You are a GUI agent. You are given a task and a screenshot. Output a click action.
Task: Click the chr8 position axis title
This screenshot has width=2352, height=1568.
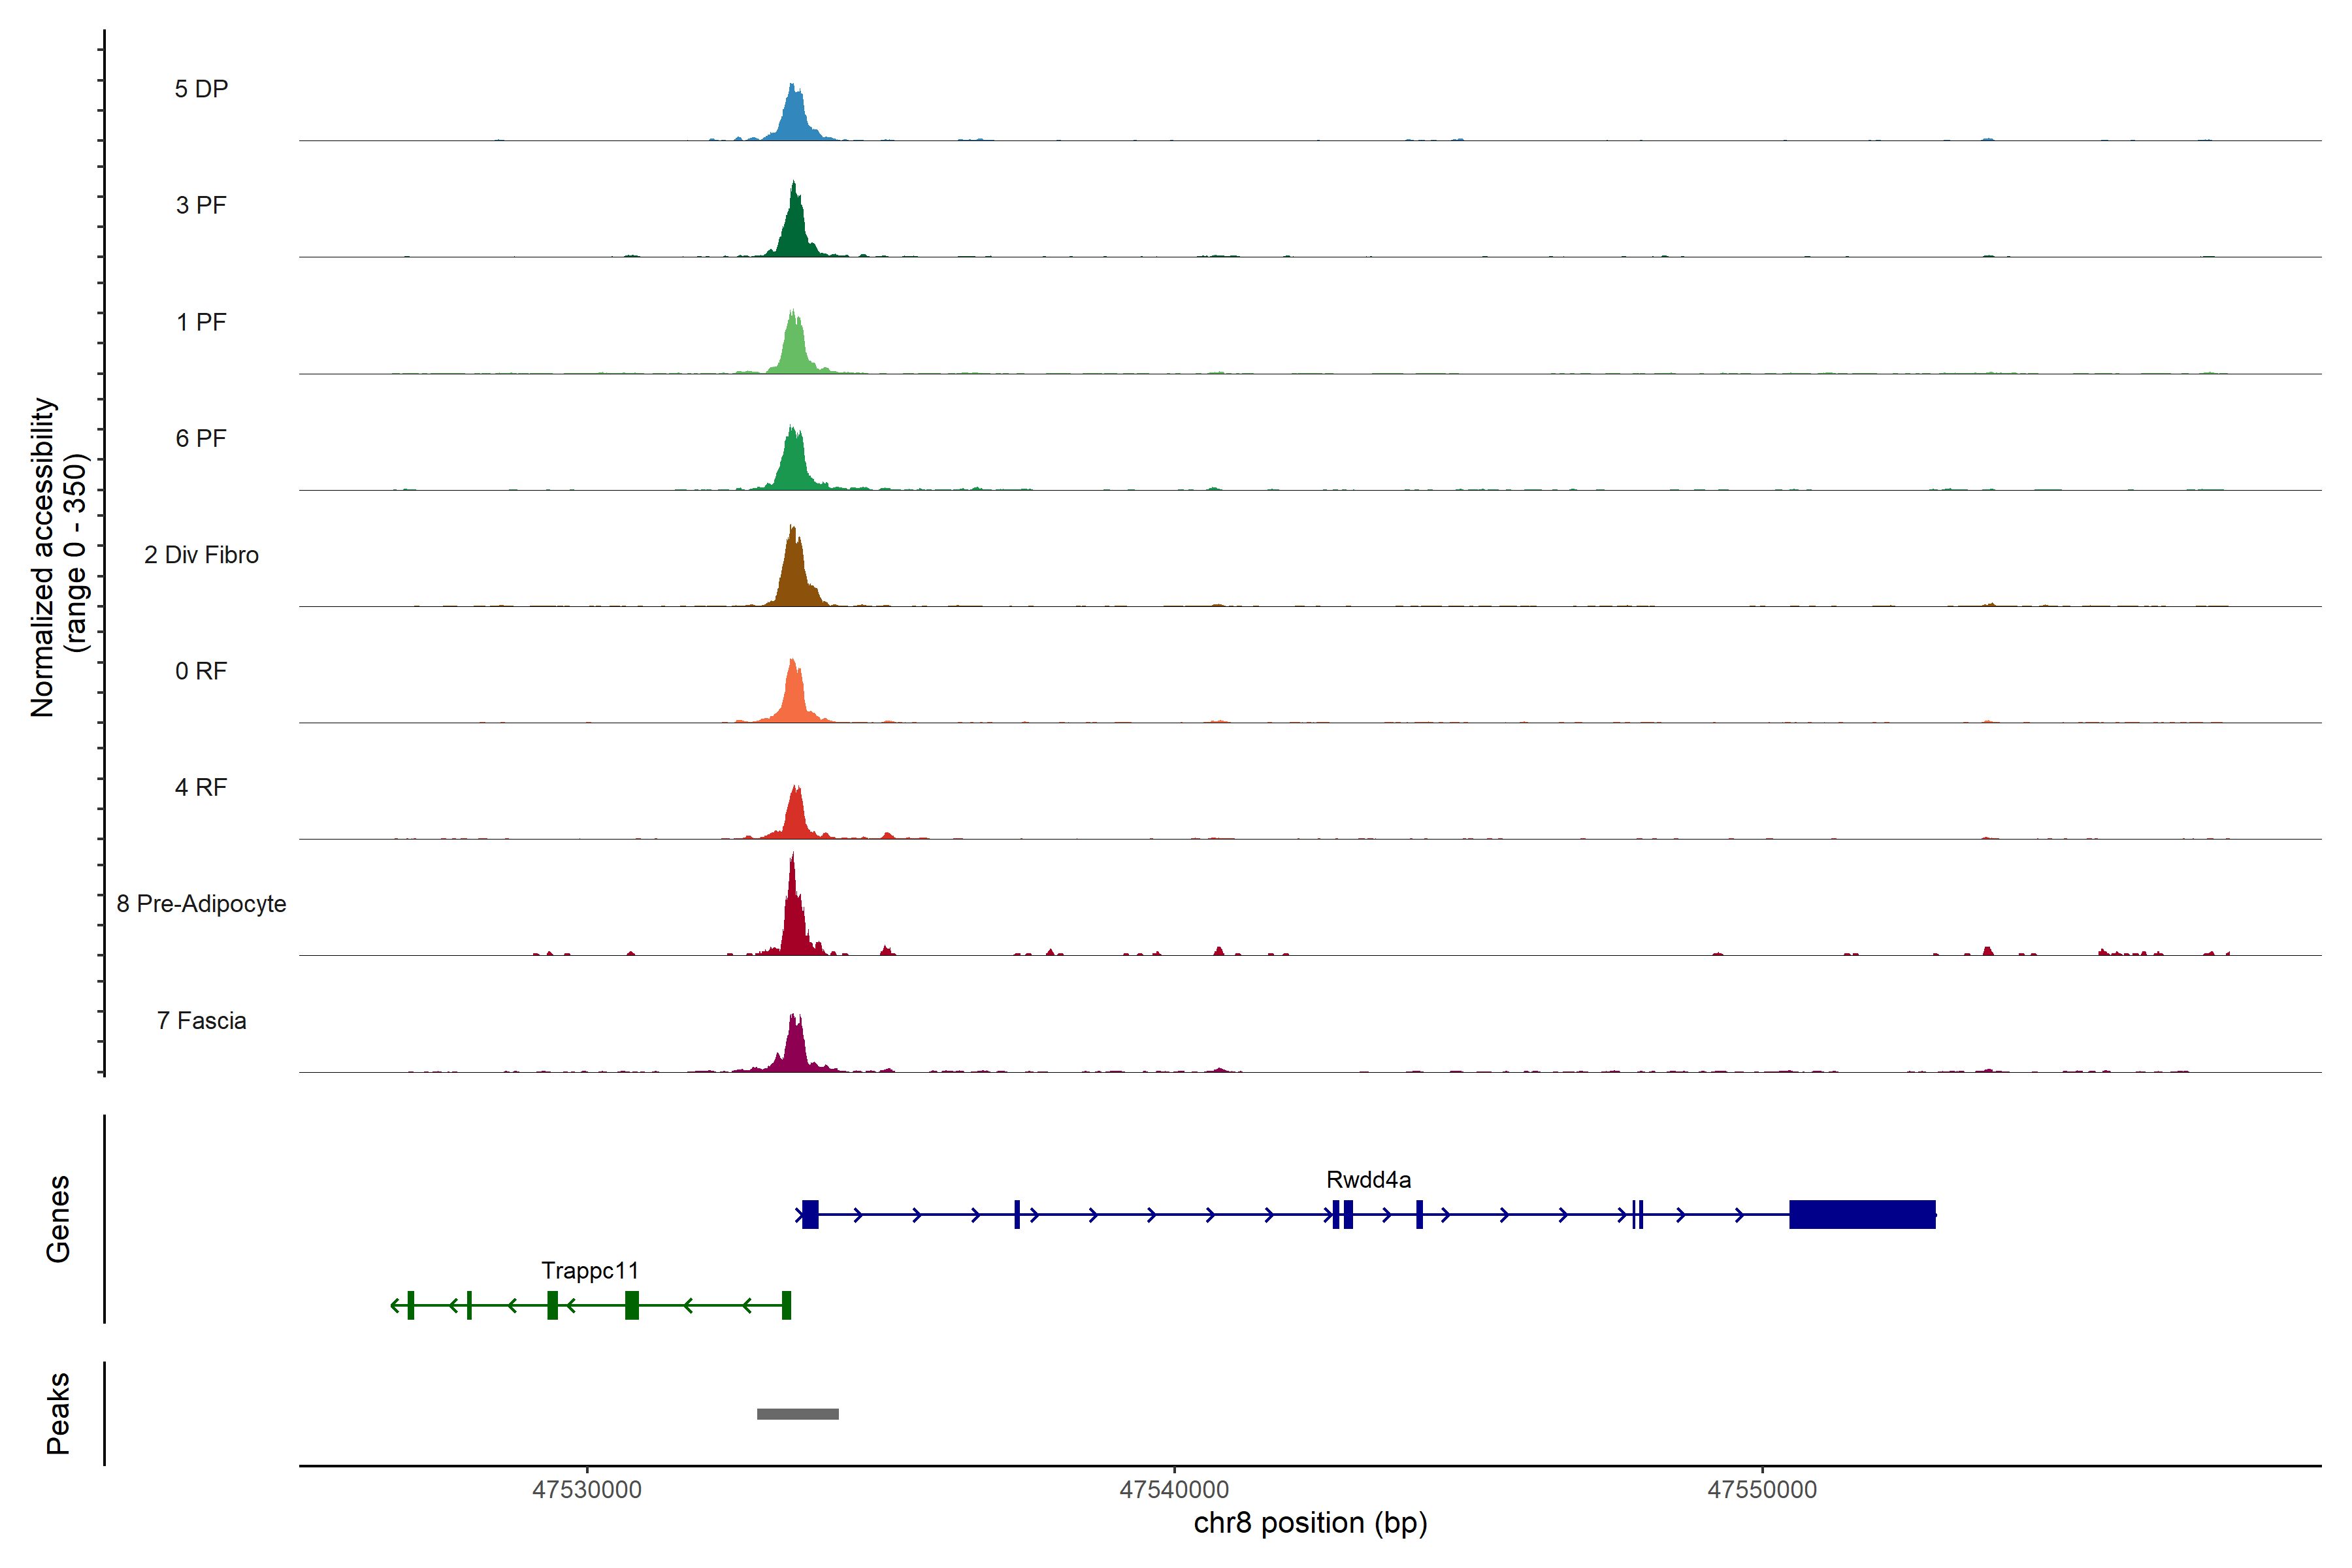[1310, 1523]
